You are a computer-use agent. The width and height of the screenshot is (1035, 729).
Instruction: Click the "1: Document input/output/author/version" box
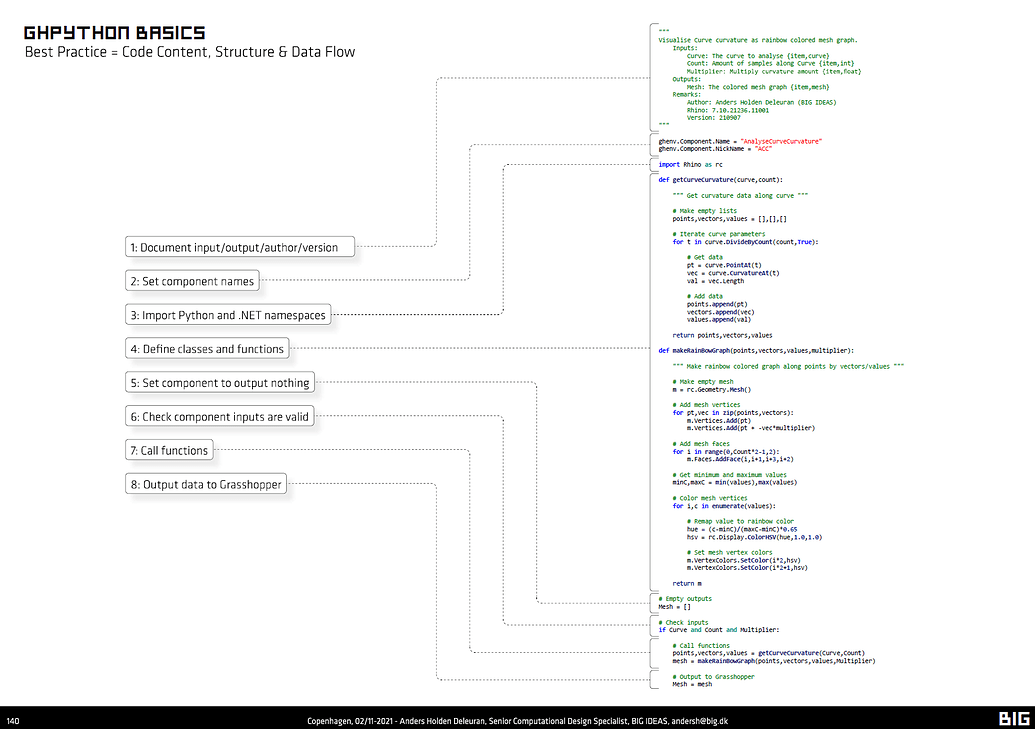coord(239,247)
